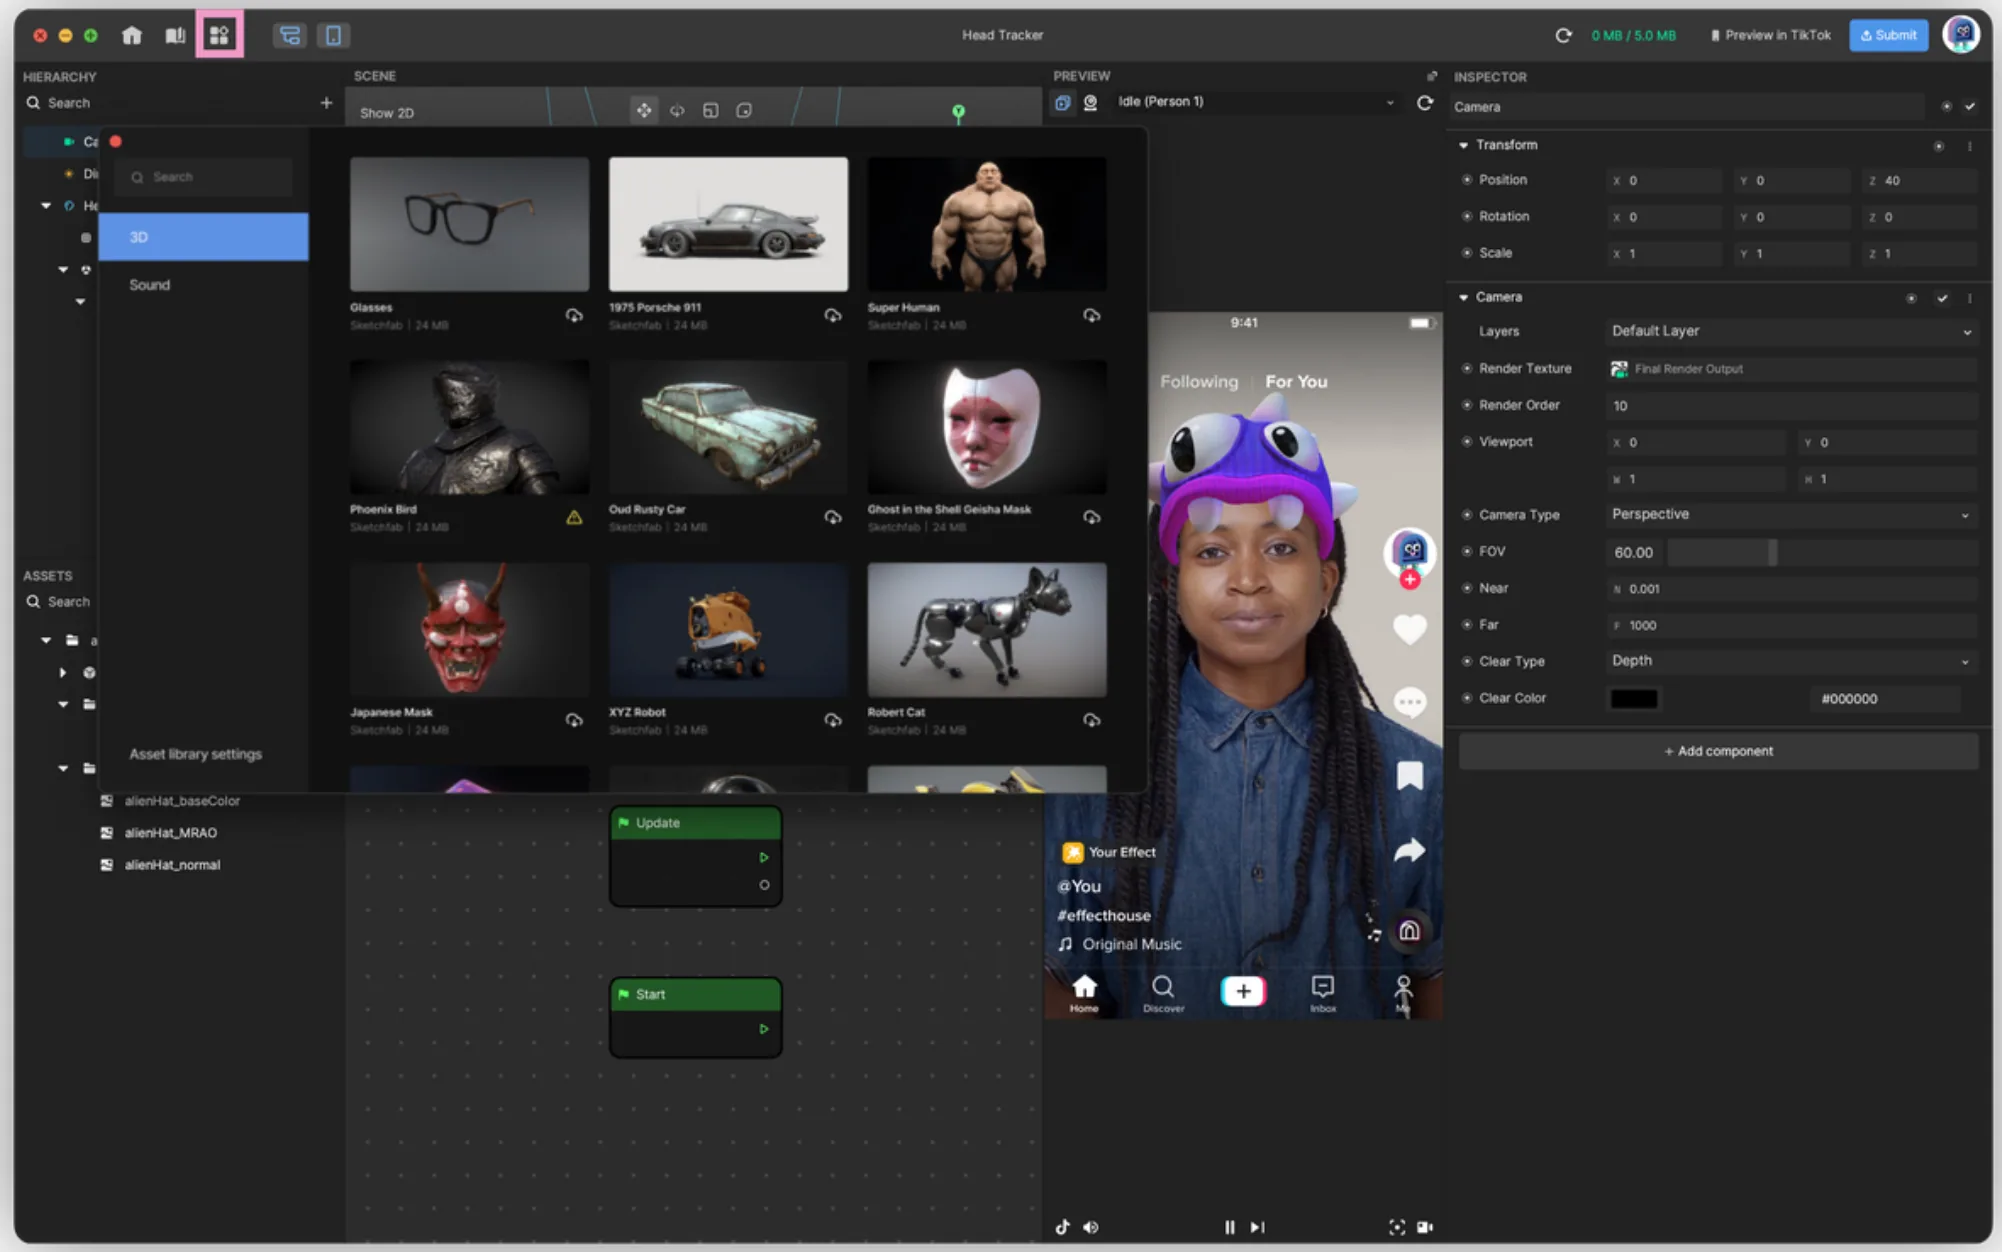
Task: Open the Camera Type dropdown
Action: 1790,514
